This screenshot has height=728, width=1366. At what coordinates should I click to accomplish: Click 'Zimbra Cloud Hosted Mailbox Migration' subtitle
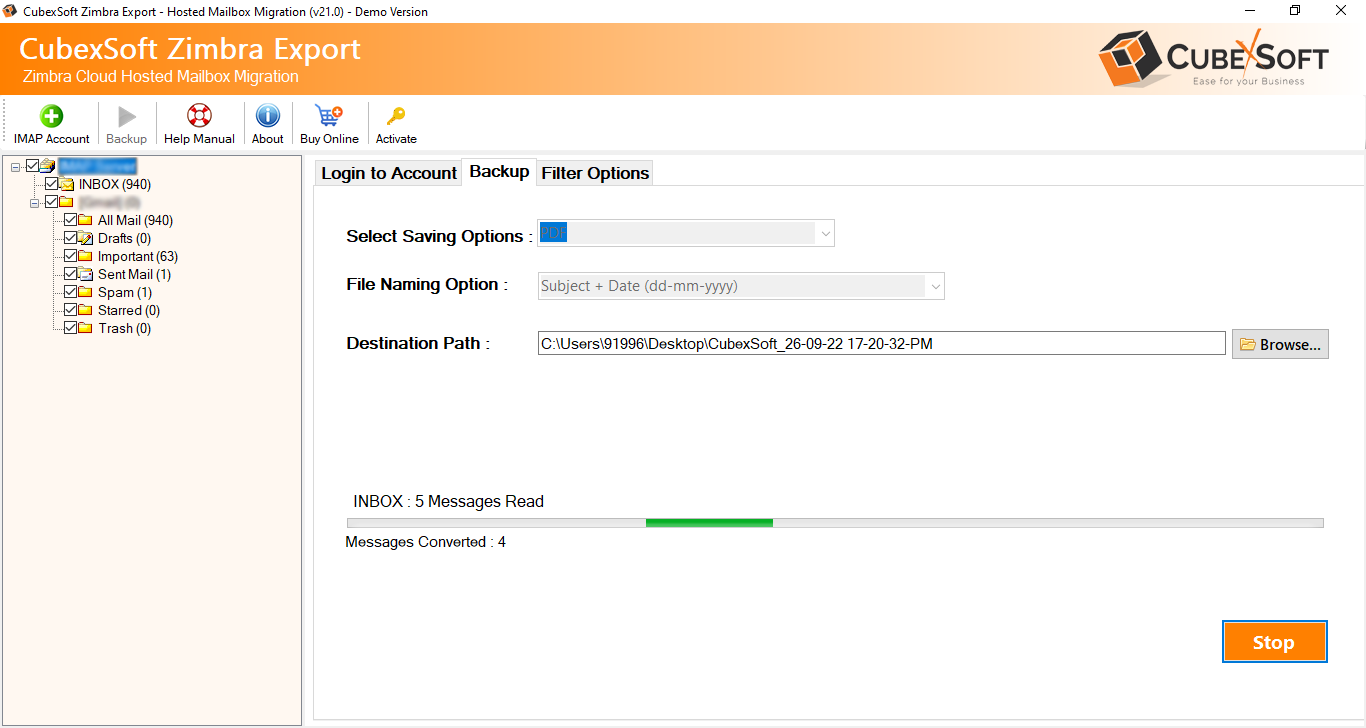pyautogui.click(x=160, y=77)
